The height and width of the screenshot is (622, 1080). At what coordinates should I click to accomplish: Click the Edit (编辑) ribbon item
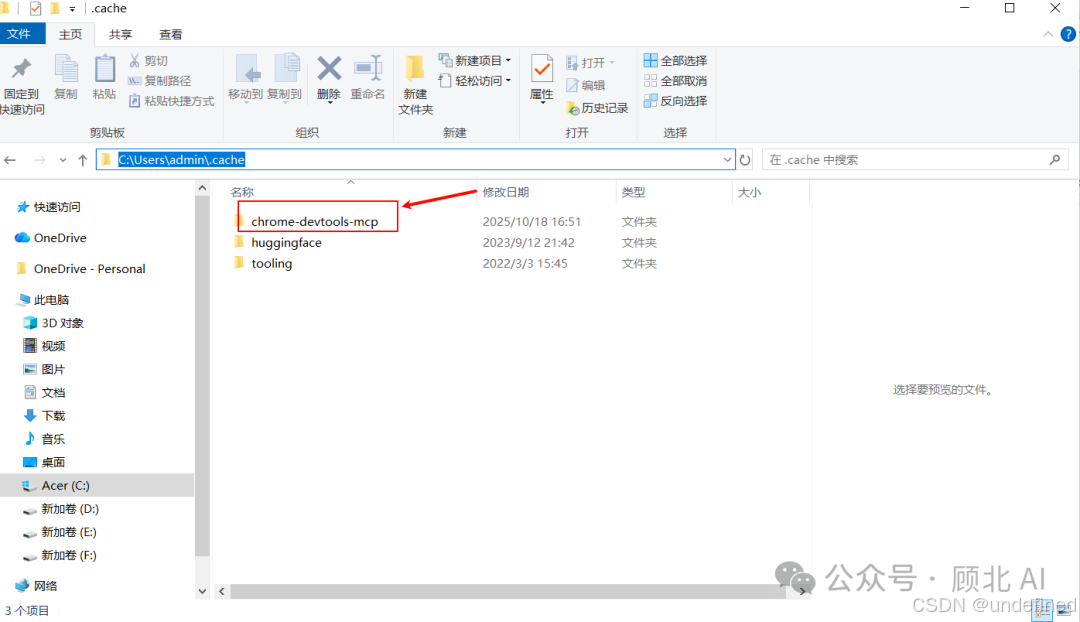[x=586, y=85]
